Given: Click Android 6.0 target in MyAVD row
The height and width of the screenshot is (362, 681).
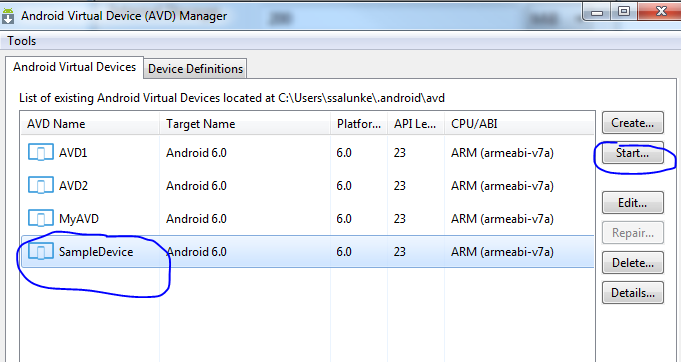Looking at the screenshot, I should (x=196, y=219).
